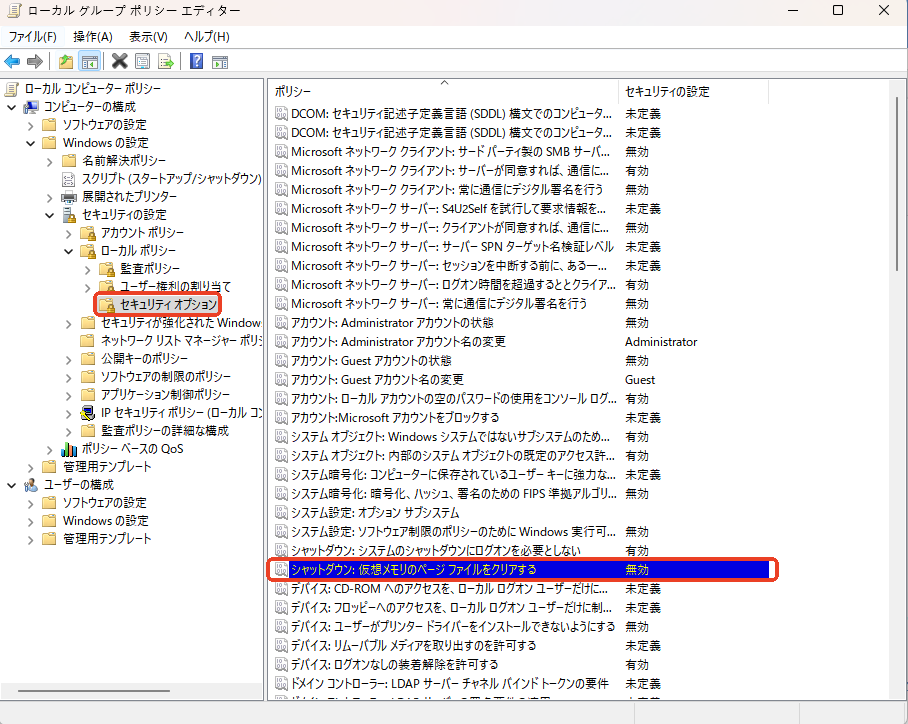Collapse the ローカル ポリシー tree node

click(68, 251)
